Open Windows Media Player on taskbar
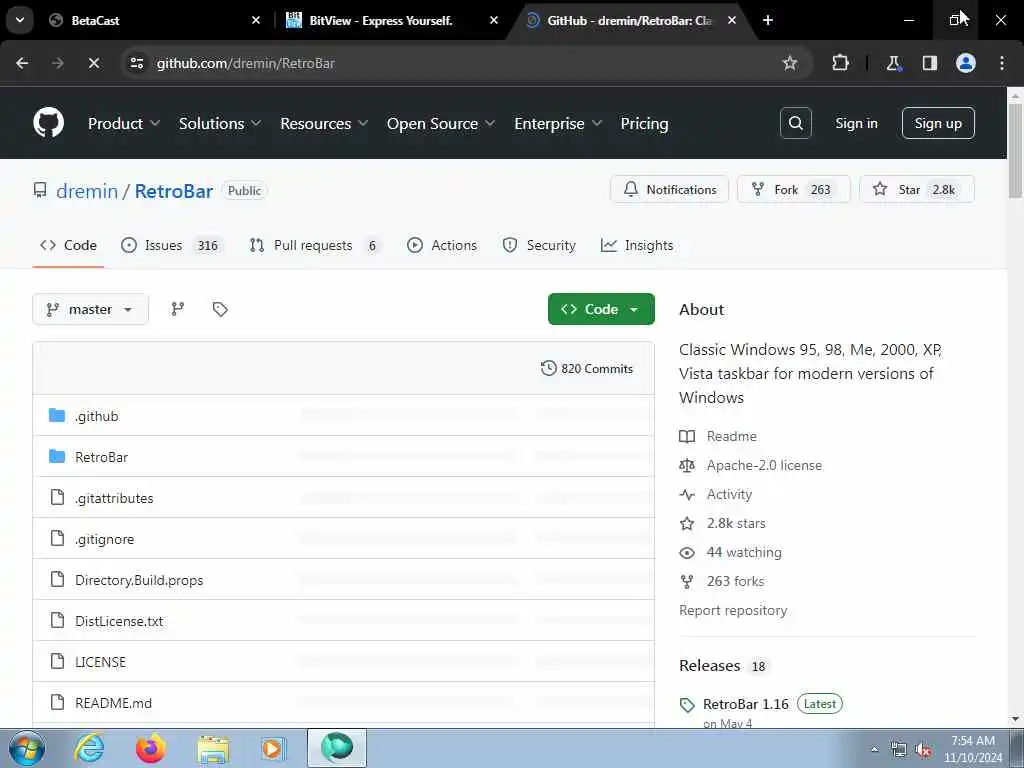 tap(273, 748)
